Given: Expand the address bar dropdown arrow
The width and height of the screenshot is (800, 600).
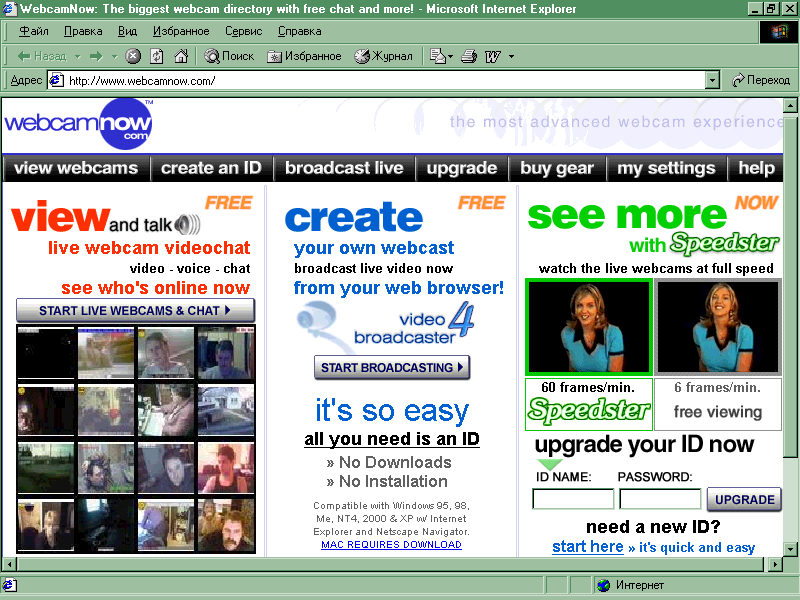Looking at the screenshot, I should tap(712, 80).
